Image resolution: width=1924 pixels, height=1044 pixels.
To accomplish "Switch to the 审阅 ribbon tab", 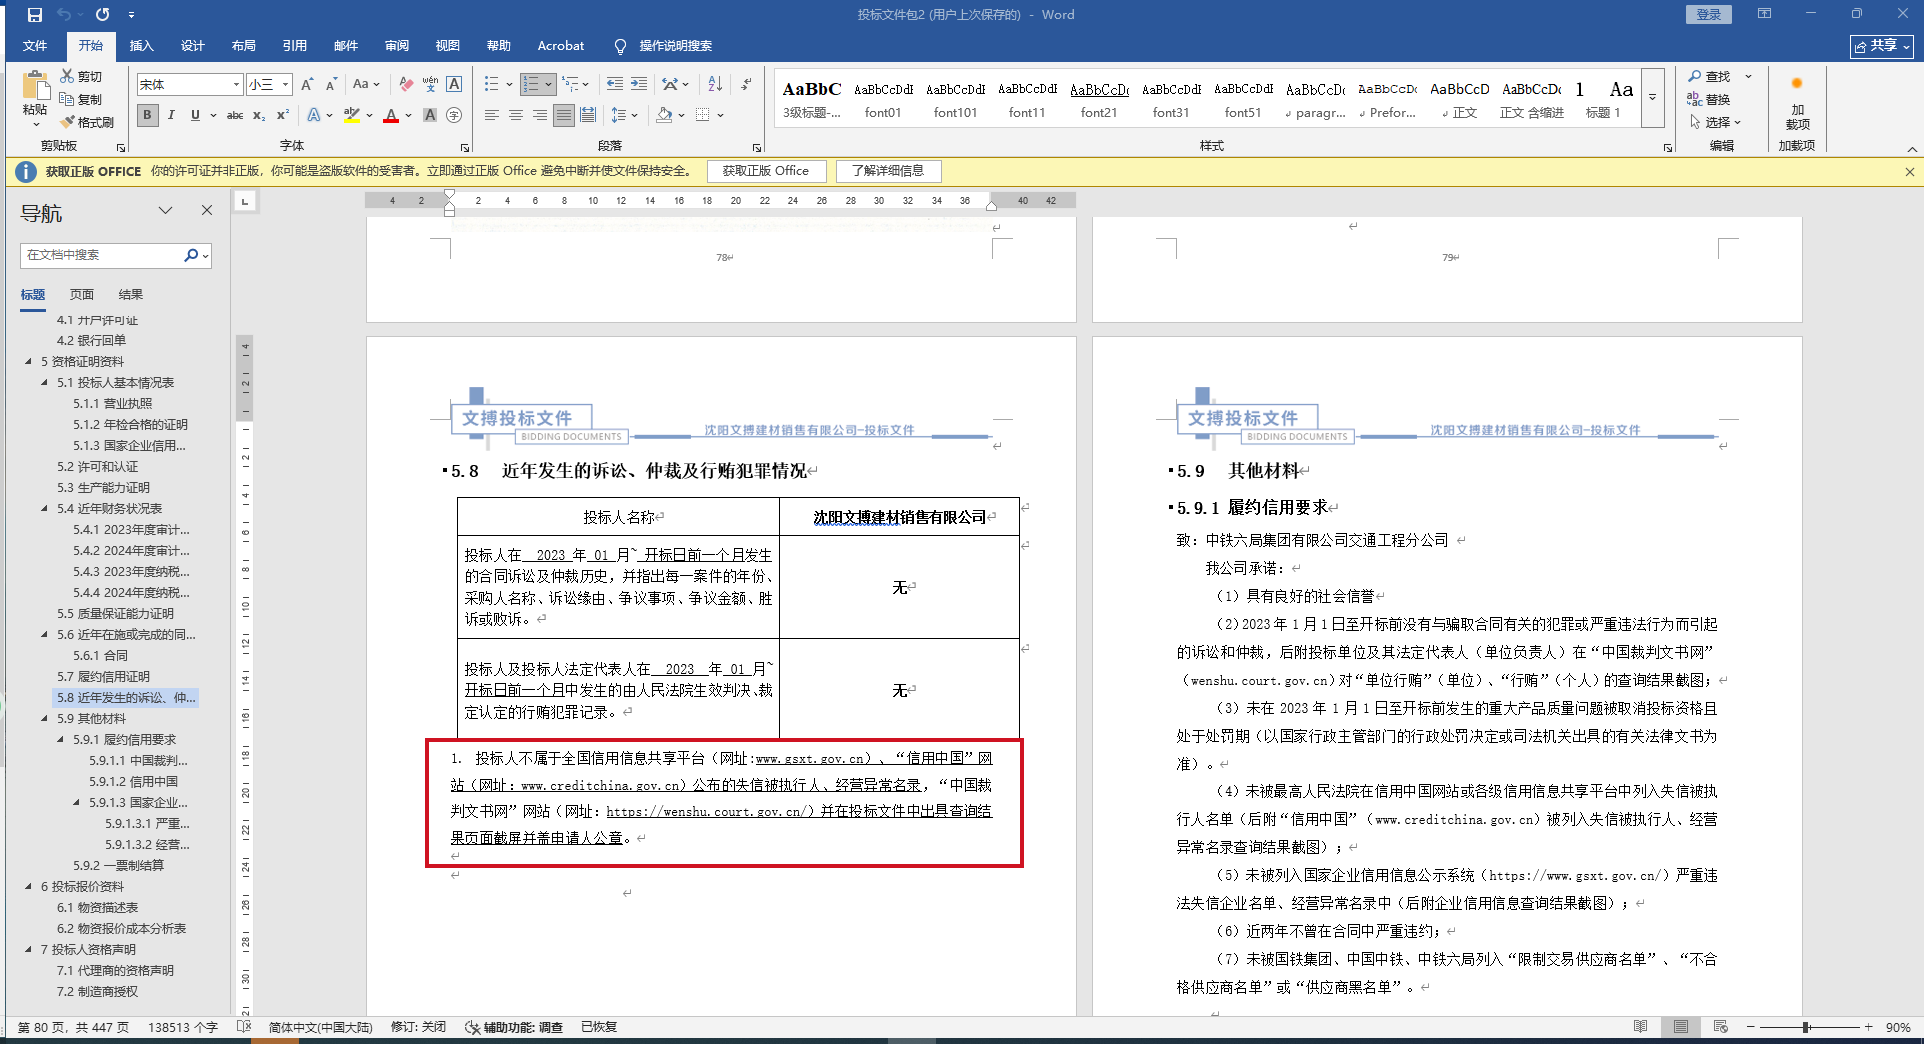I will (396, 45).
